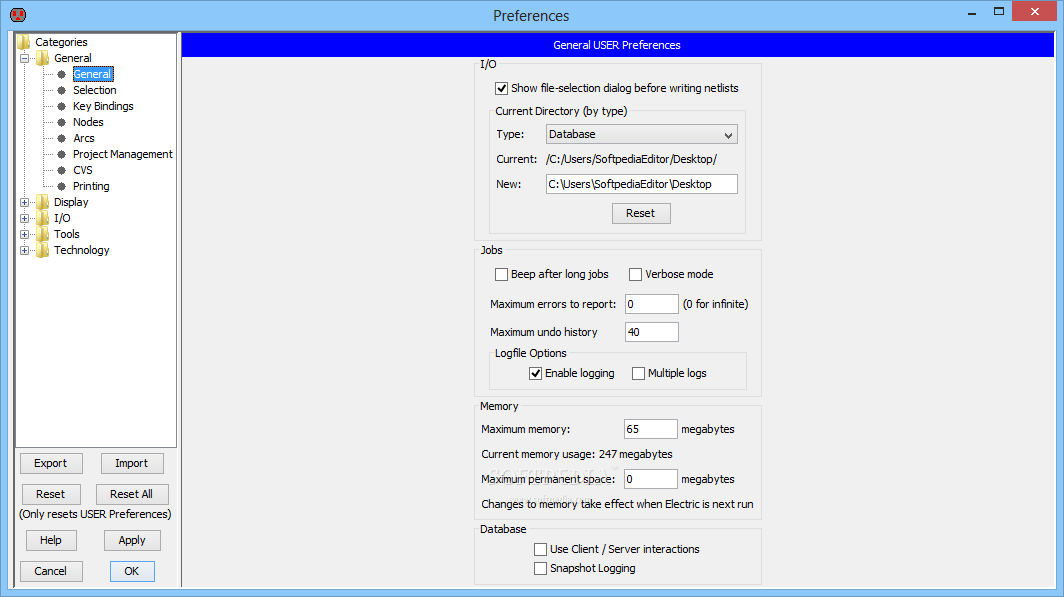Disable the Enable logging checkbox
Viewport: 1064px width, 597px height.
(x=535, y=373)
